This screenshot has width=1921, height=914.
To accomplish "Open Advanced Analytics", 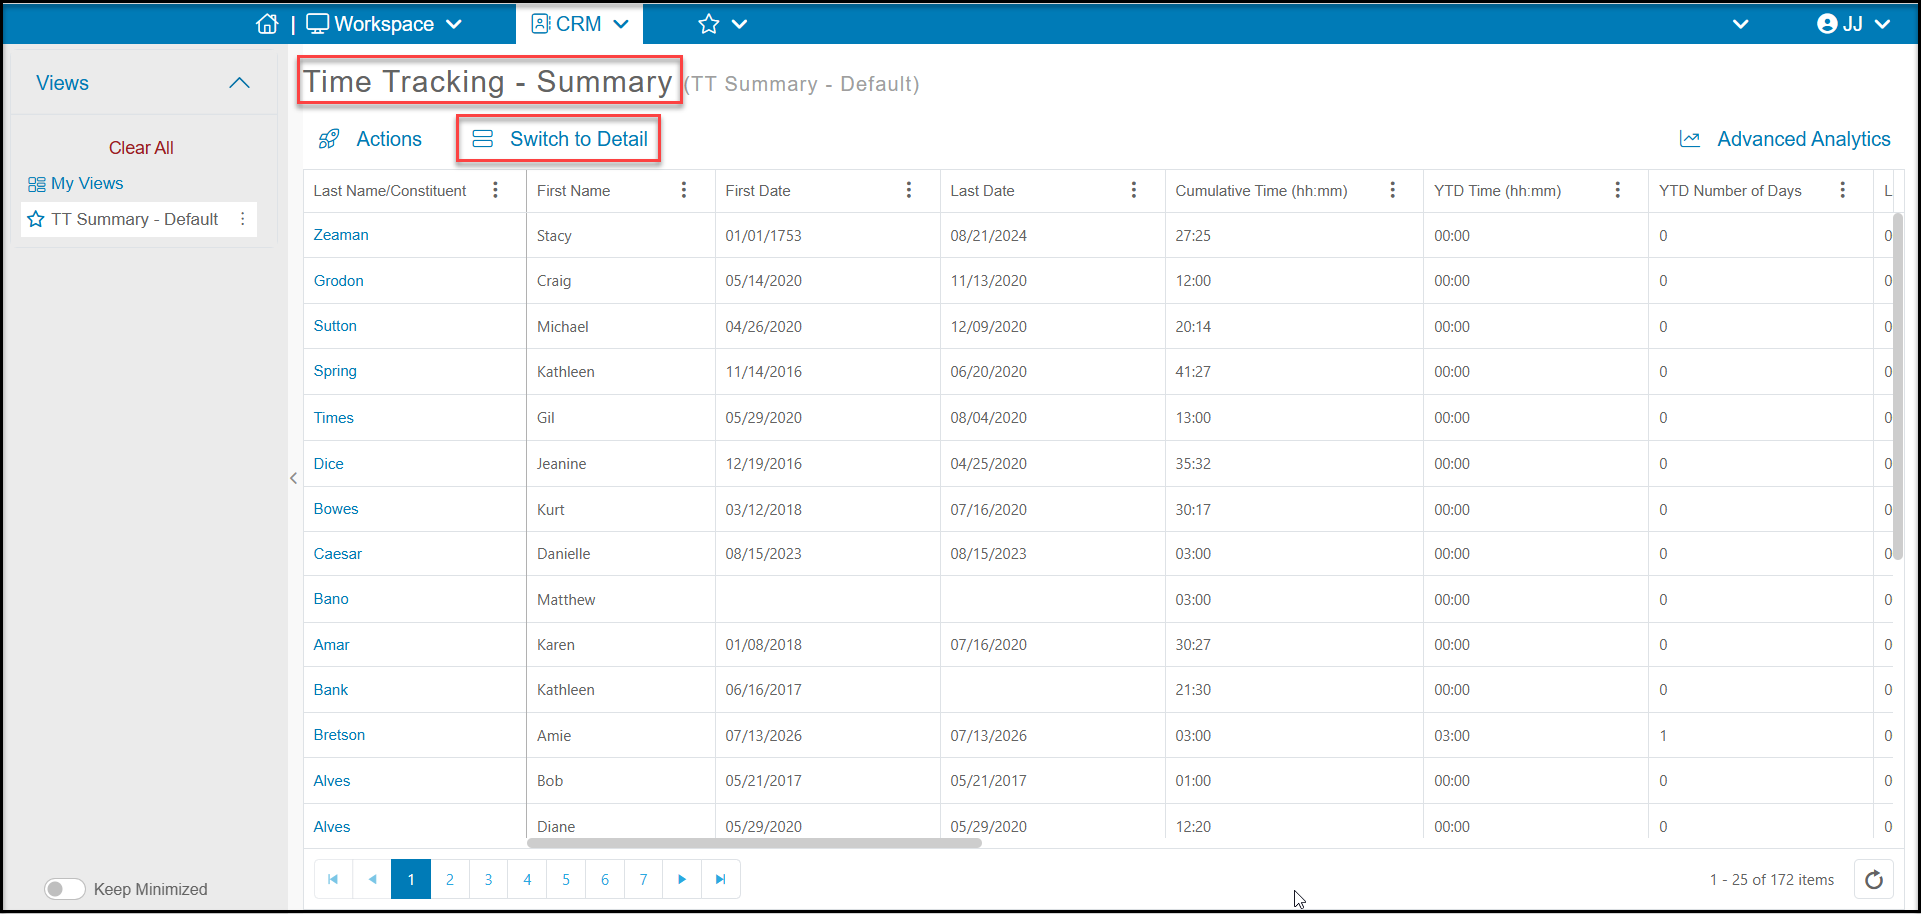I will click(1785, 139).
